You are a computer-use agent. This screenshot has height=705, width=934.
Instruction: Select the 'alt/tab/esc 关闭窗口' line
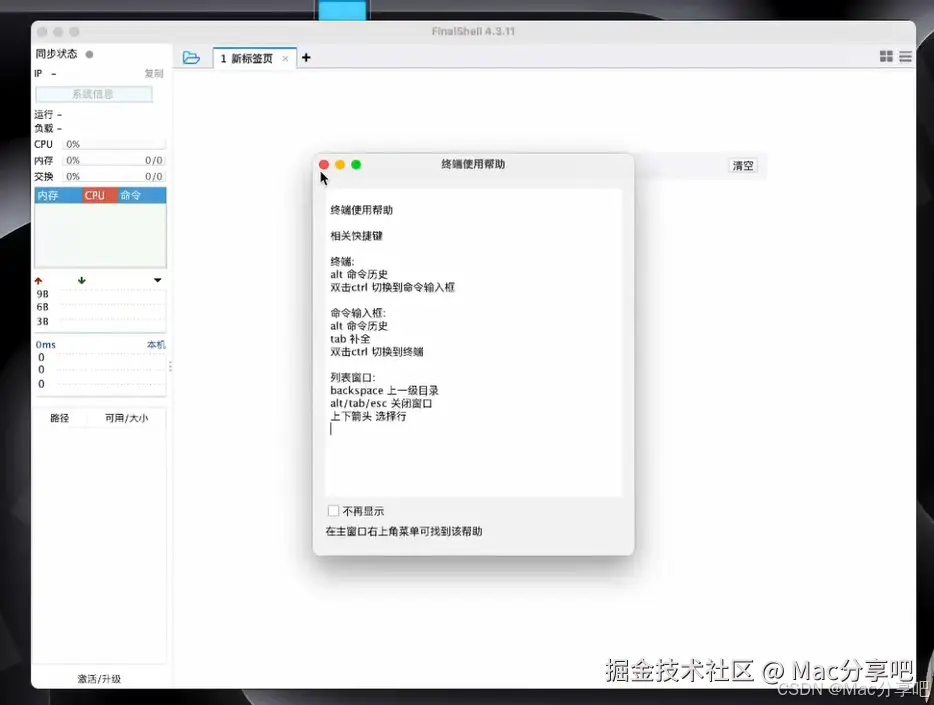click(381, 404)
